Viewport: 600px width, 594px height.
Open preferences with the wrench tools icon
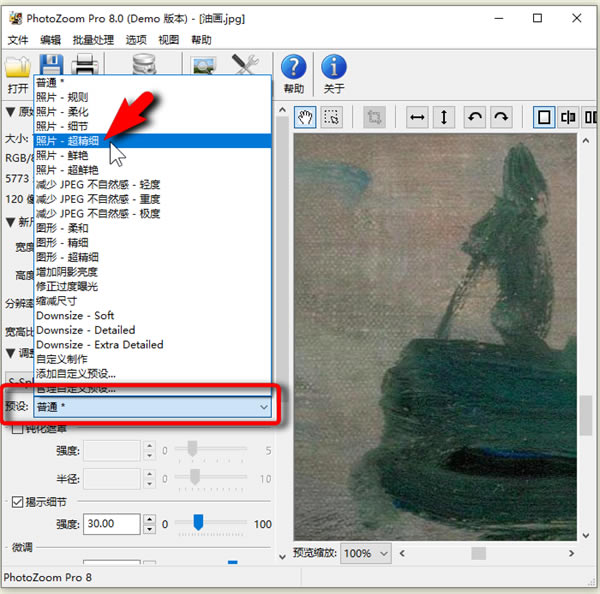pos(245,64)
